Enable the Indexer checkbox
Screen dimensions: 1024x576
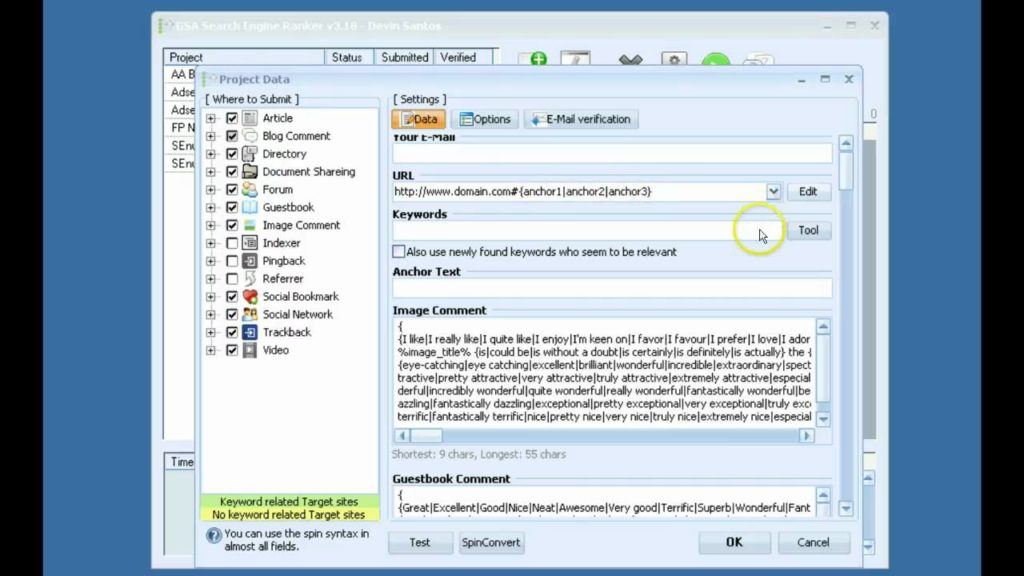click(232, 243)
